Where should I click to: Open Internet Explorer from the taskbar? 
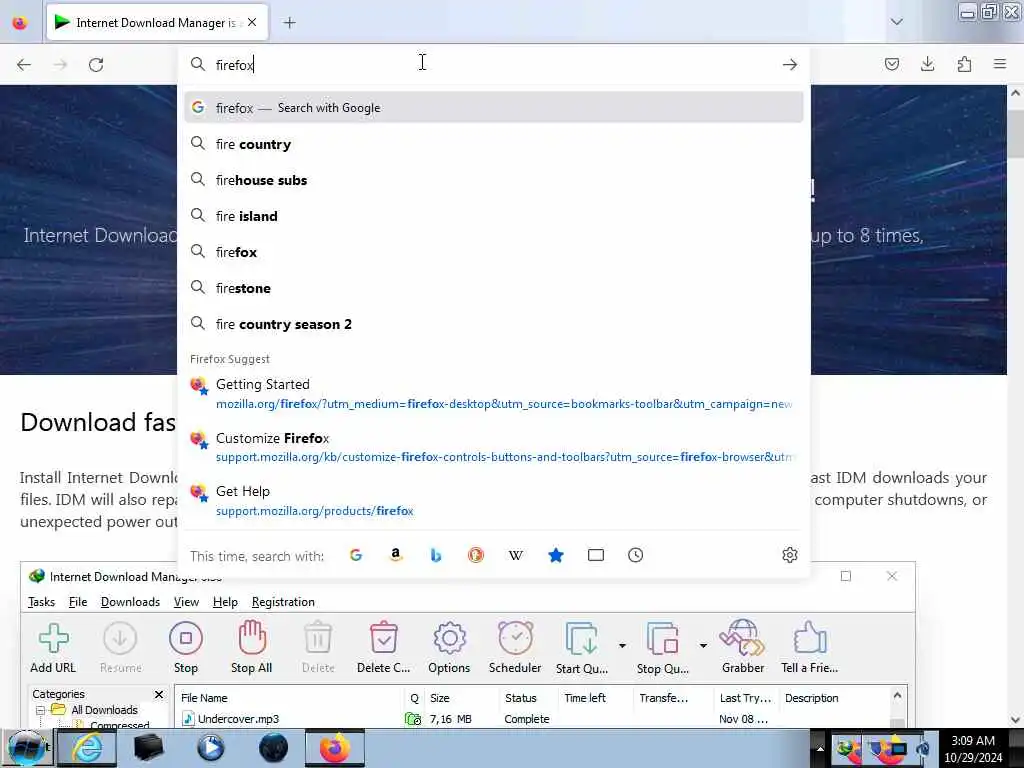click(x=87, y=748)
